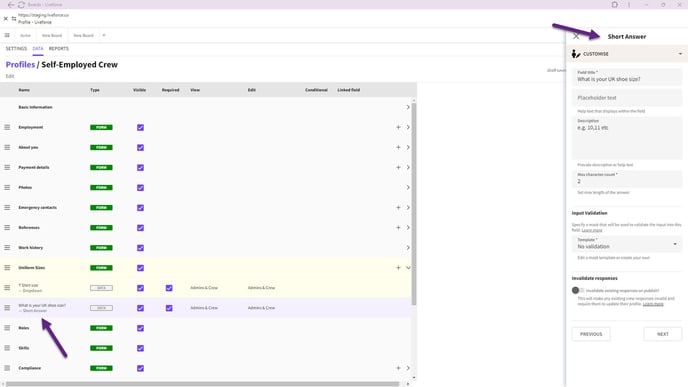Grab drag handle of Roles row
688x387 pixels.
[x=7, y=328]
